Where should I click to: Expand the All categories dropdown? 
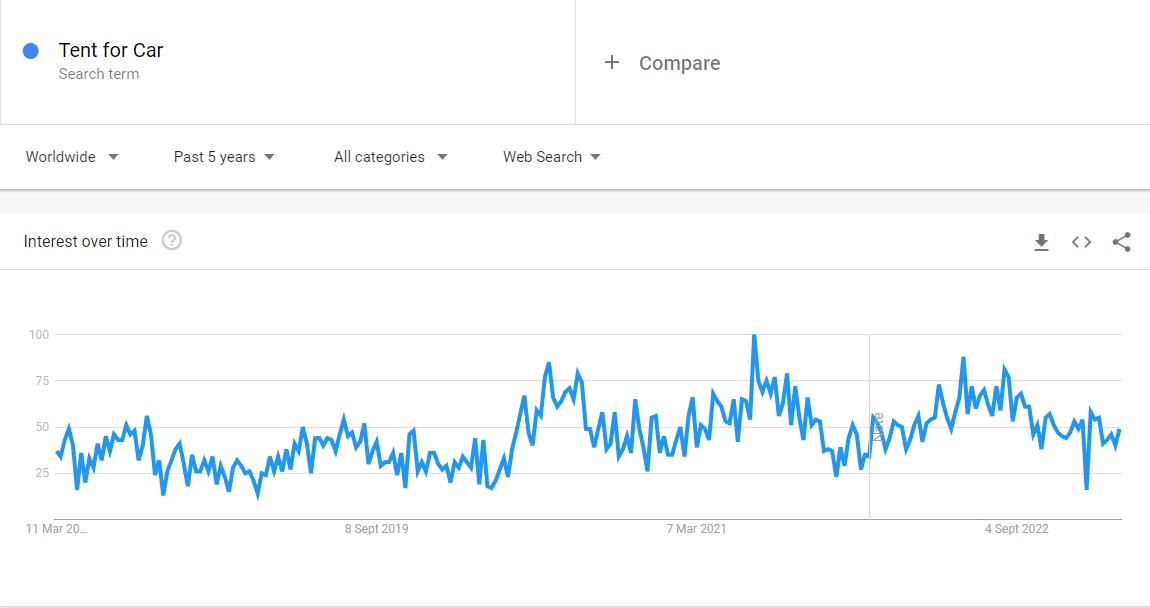390,157
